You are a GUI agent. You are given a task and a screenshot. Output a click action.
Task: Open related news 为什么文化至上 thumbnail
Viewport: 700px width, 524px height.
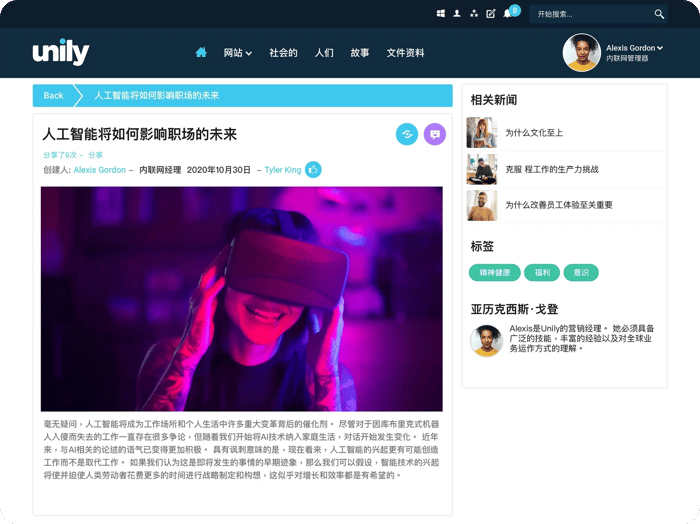[x=482, y=133]
